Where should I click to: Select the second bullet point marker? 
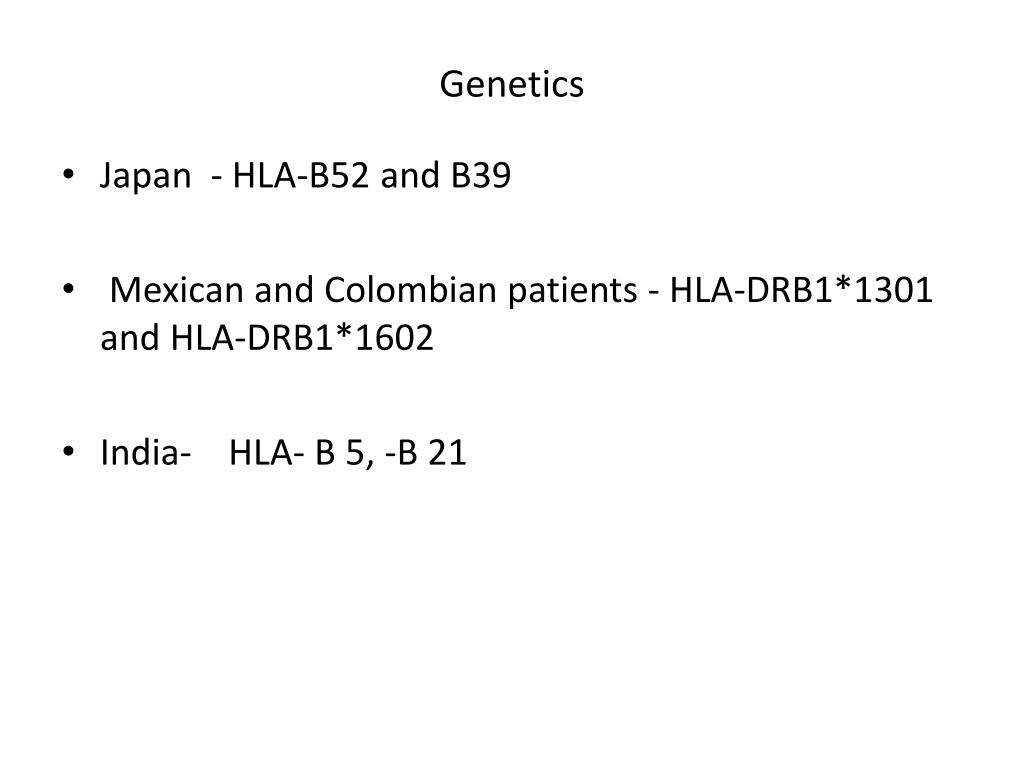click(x=68, y=289)
